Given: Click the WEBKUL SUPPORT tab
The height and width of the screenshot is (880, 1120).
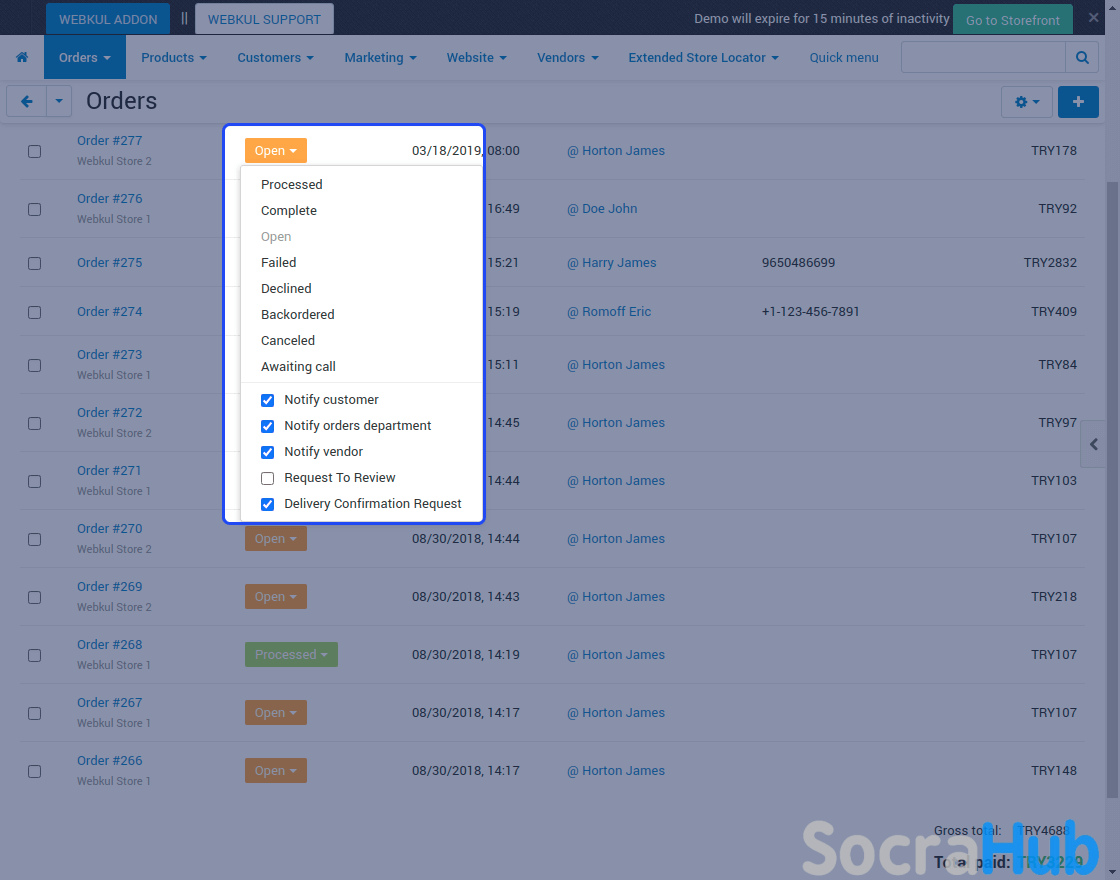Looking at the screenshot, I should coord(264,19).
